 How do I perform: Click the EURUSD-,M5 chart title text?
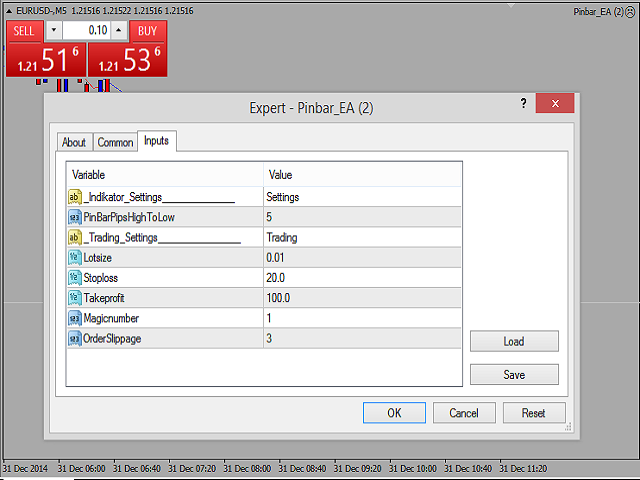click(x=41, y=11)
